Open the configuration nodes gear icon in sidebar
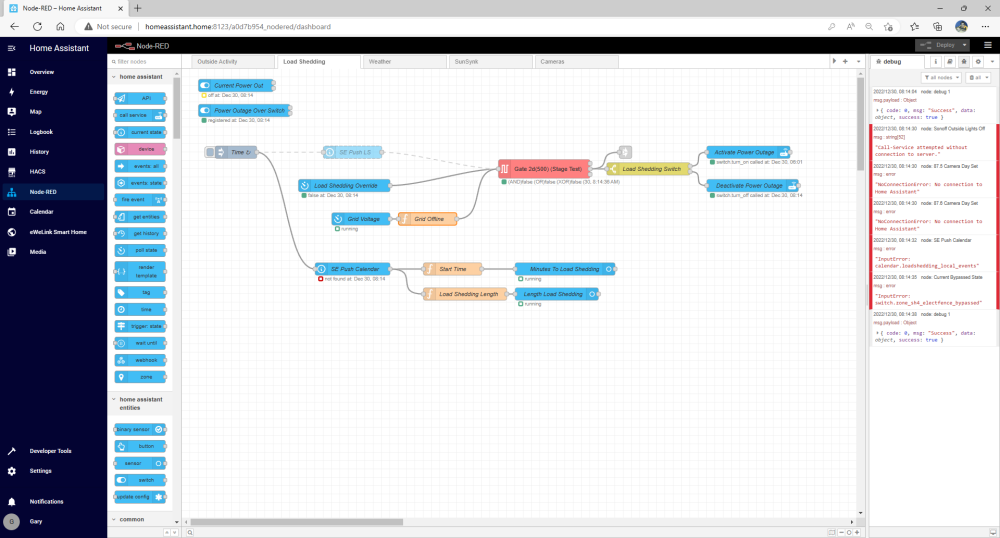1000x538 pixels. (978, 62)
